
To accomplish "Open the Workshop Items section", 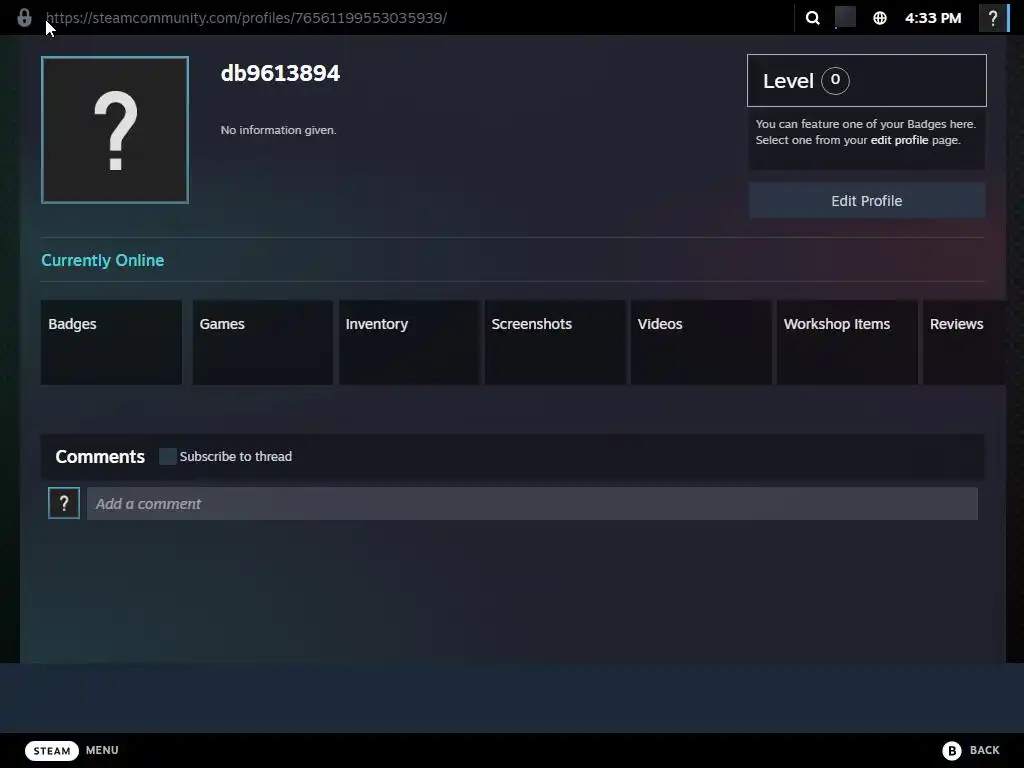I will click(848, 342).
